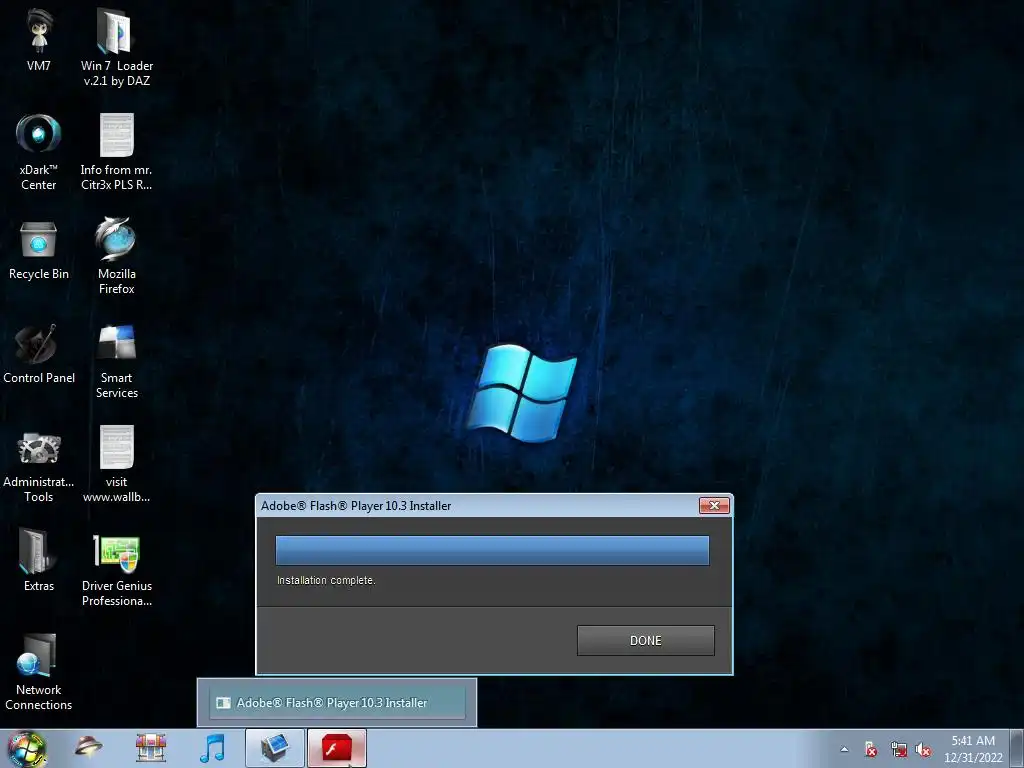Click the Show Desktop strip
The height and width of the screenshot is (768, 1024).
(1019, 748)
